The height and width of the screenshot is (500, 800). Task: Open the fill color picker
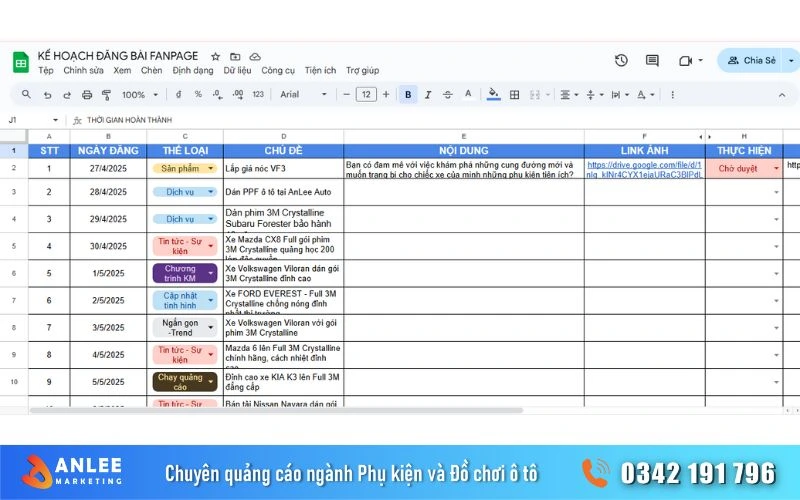click(493, 94)
